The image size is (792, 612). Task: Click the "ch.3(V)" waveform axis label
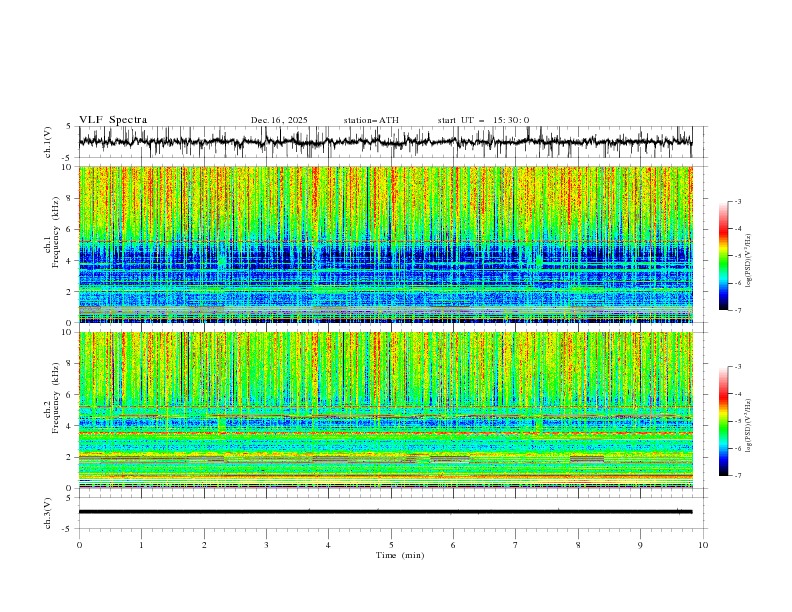48,513
